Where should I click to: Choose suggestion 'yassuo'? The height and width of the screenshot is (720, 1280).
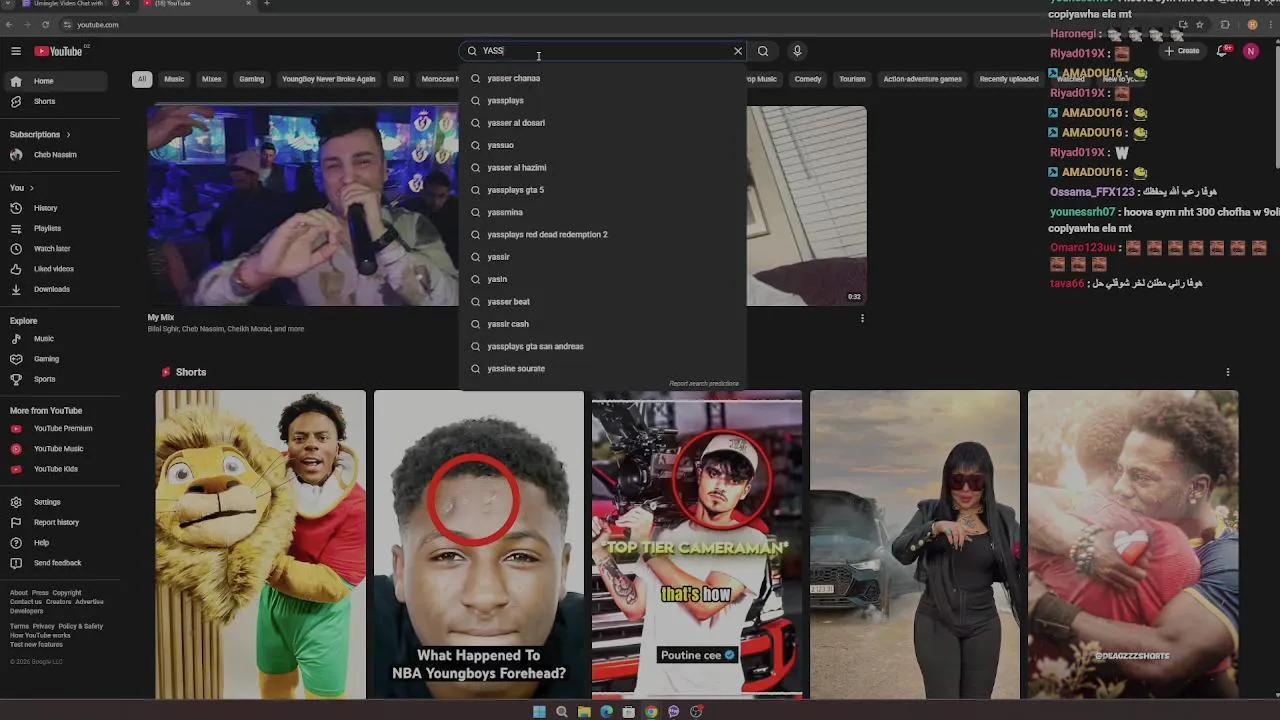[x=602, y=145]
